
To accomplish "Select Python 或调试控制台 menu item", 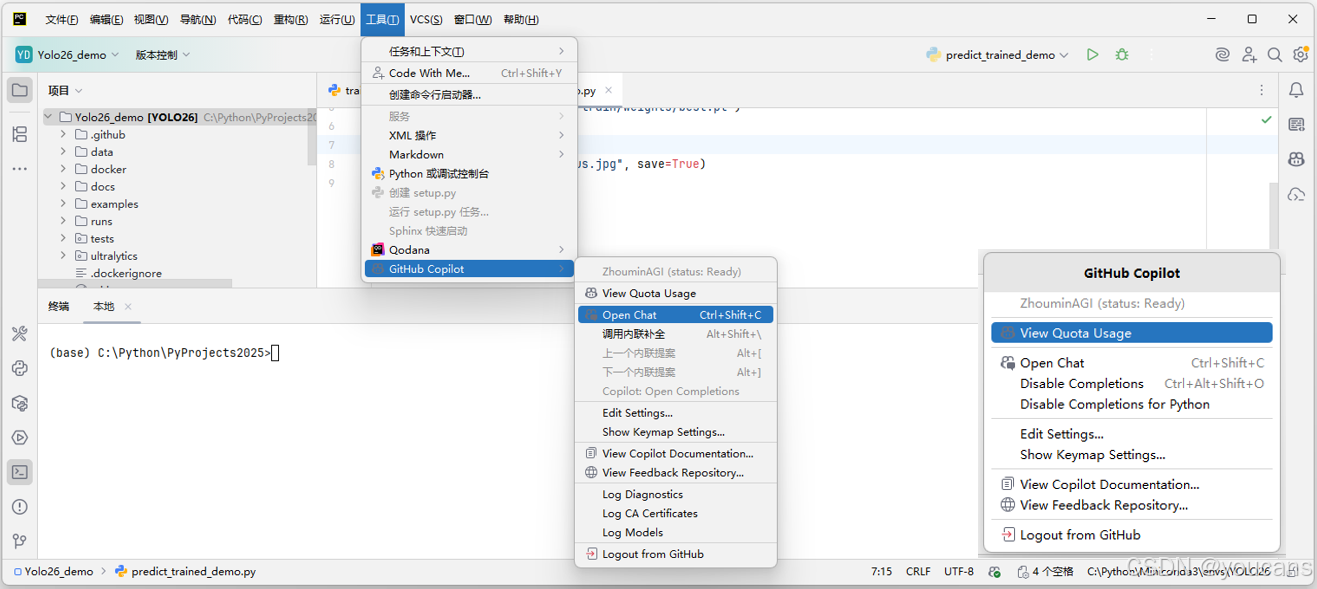I will [469, 174].
